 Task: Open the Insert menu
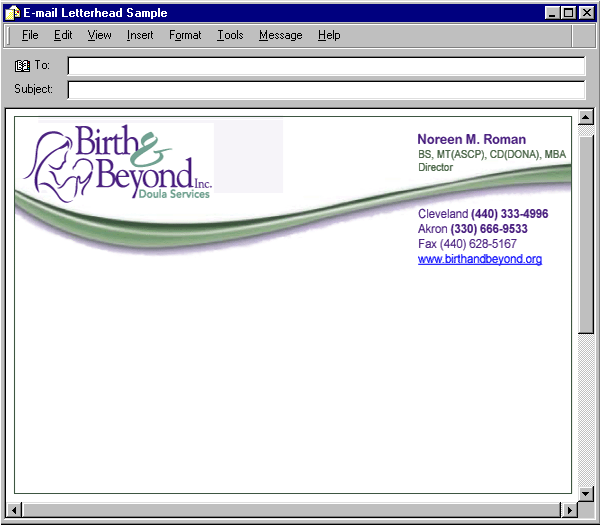[140, 35]
